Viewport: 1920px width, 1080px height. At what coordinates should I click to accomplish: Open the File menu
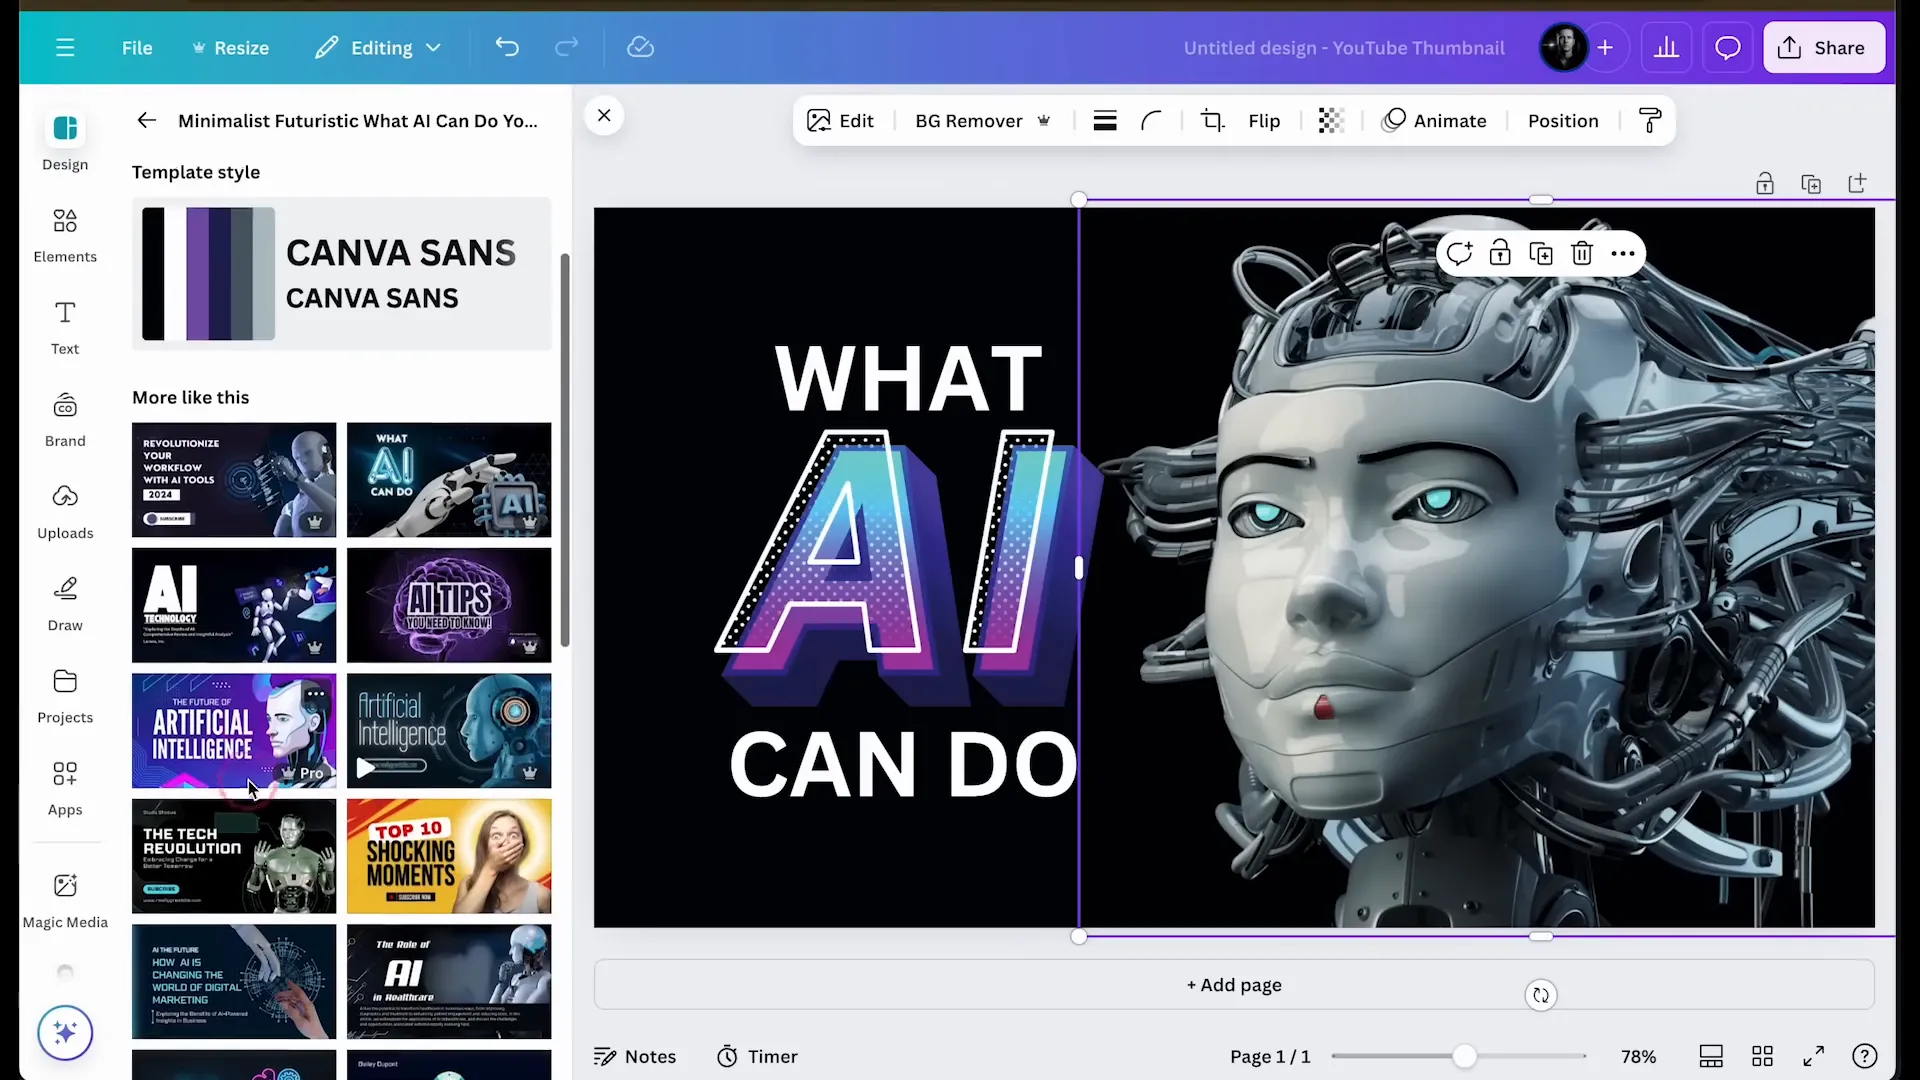click(137, 48)
